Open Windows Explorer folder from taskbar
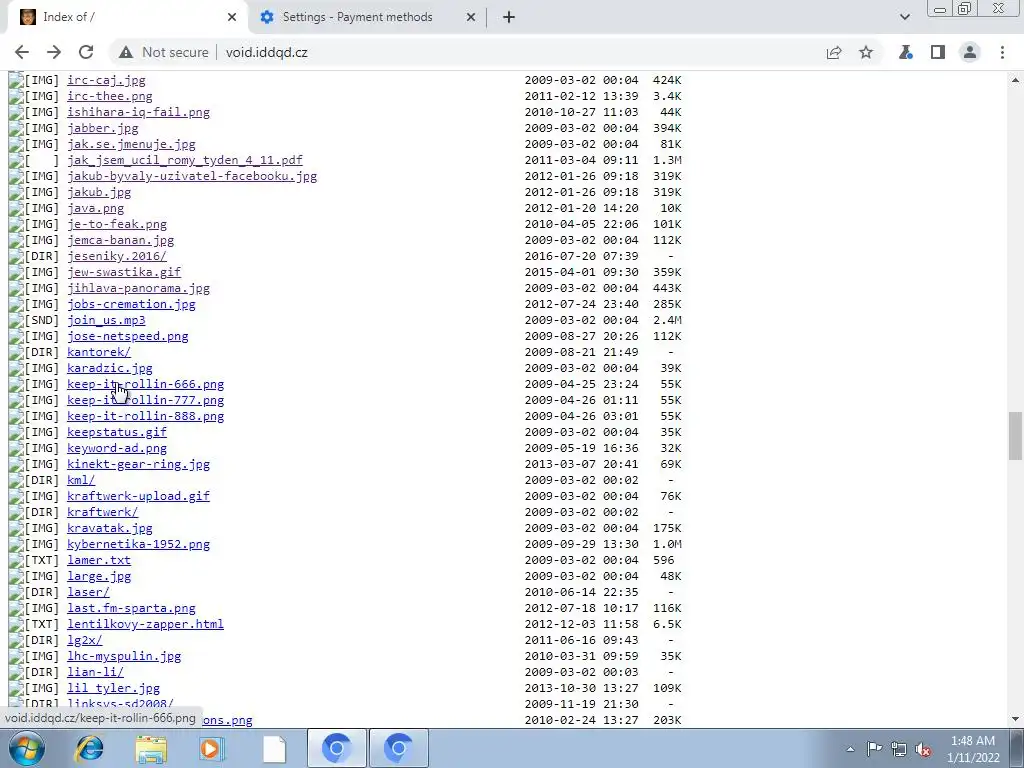The width and height of the screenshot is (1024, 768). tap(151, 748)
